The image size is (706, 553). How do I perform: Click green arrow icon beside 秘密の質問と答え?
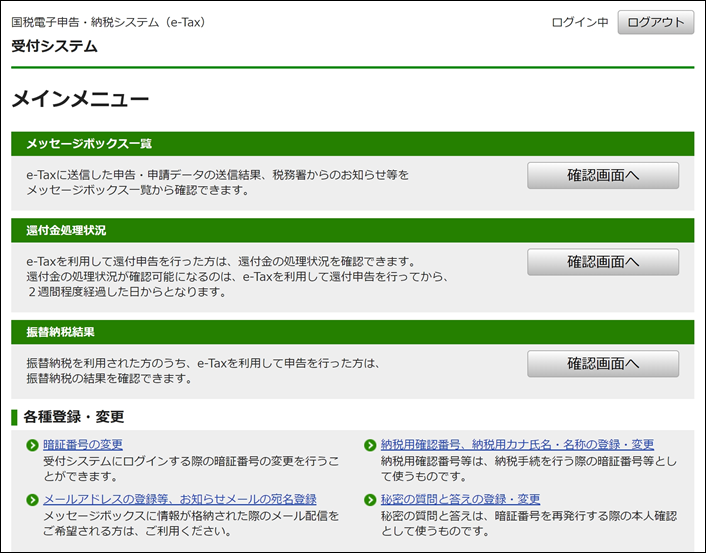(x=370, y=500)
